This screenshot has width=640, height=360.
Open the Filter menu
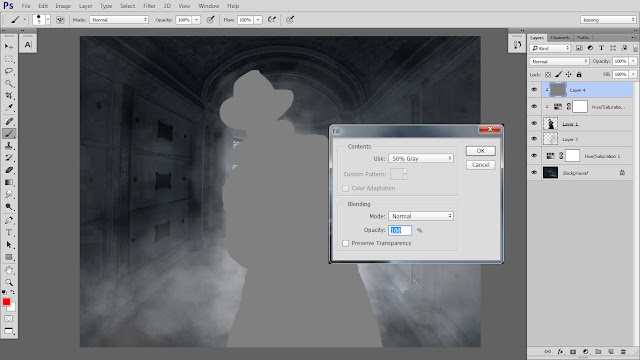(x=149, y=6)
